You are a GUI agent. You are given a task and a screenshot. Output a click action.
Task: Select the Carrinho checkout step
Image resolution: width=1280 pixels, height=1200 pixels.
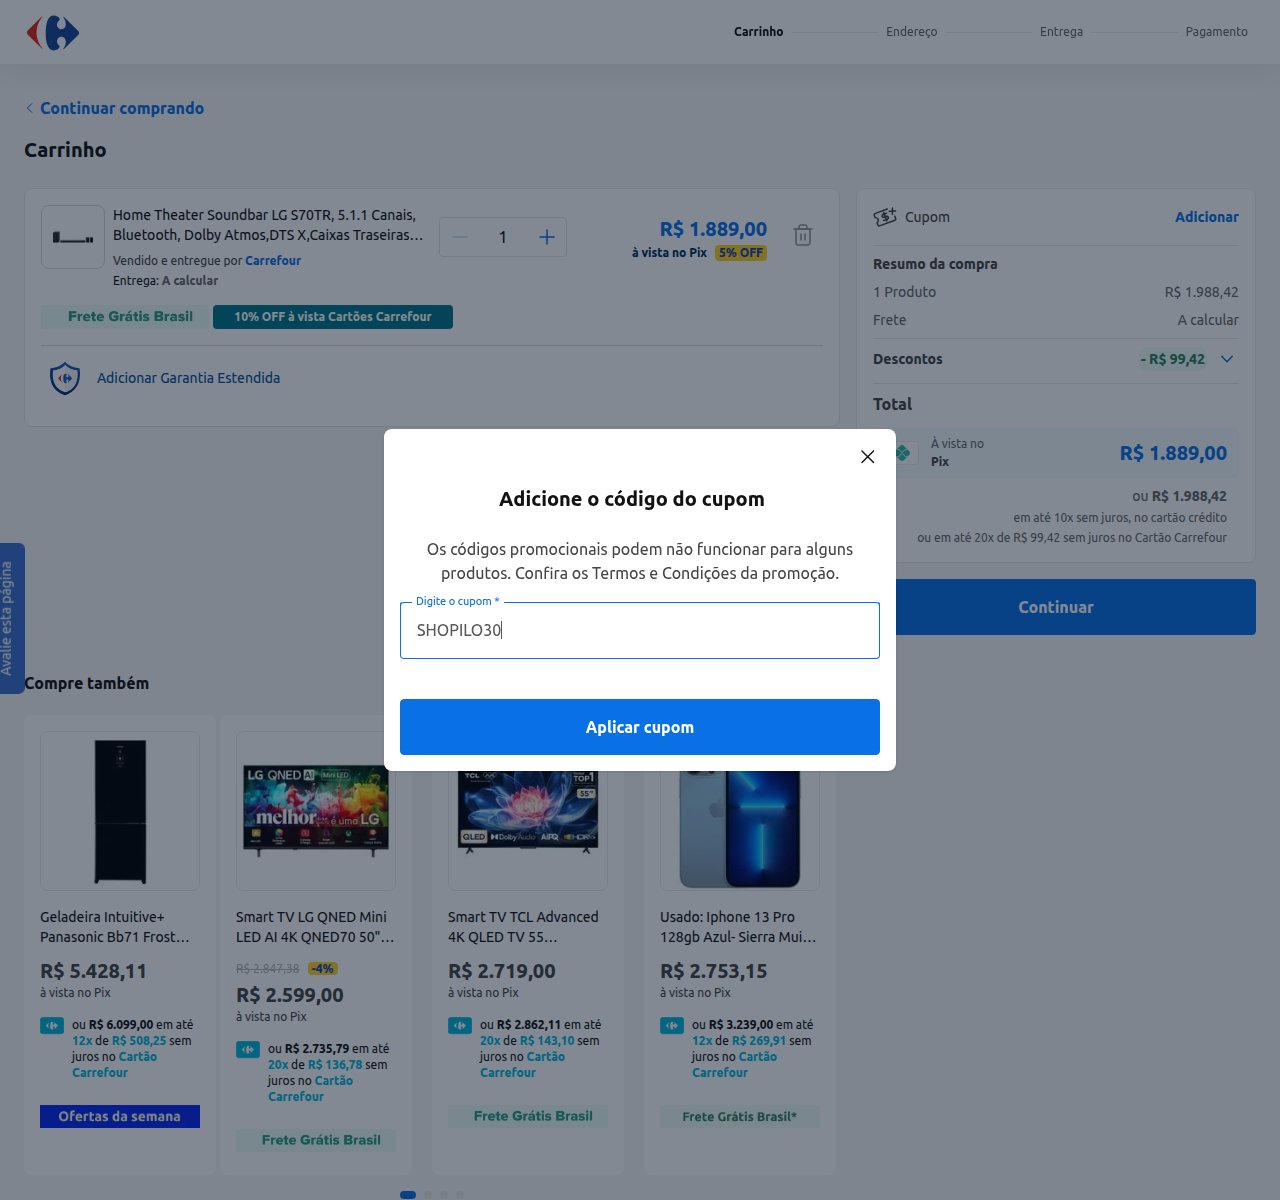(x=758, y=32)
